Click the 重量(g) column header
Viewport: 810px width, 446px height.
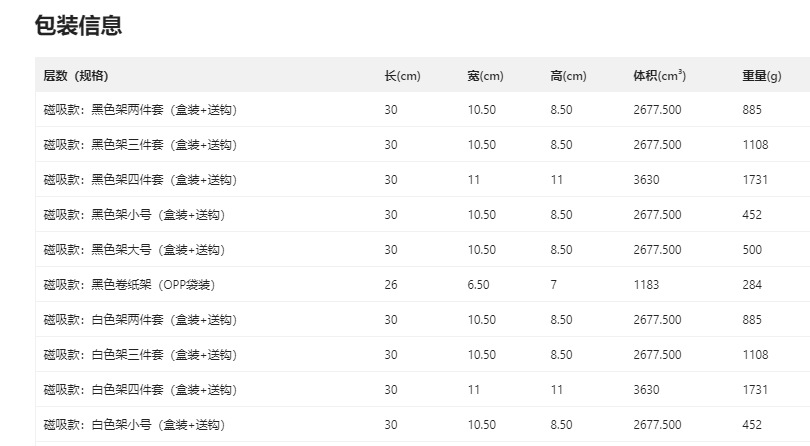click(x=762, y=76)
